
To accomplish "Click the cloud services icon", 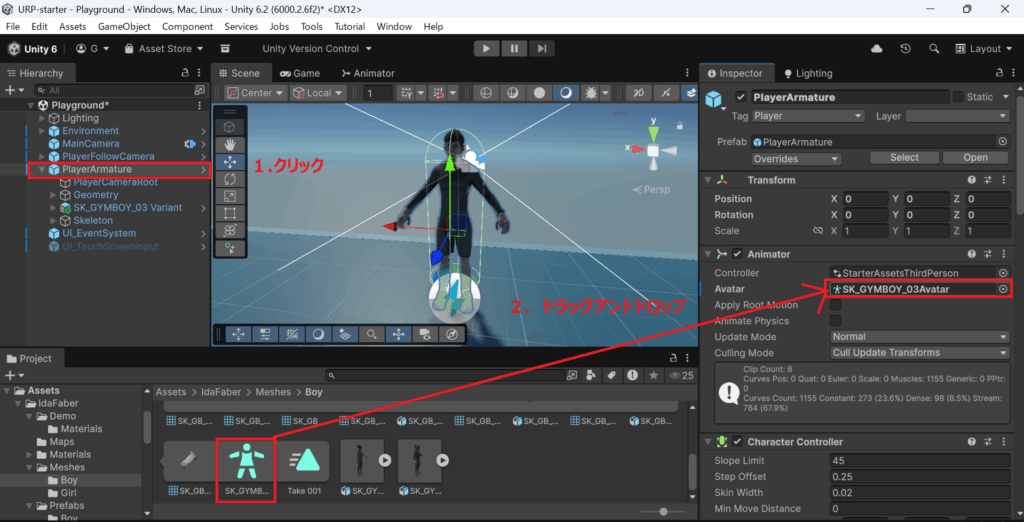I will [877, 48].
